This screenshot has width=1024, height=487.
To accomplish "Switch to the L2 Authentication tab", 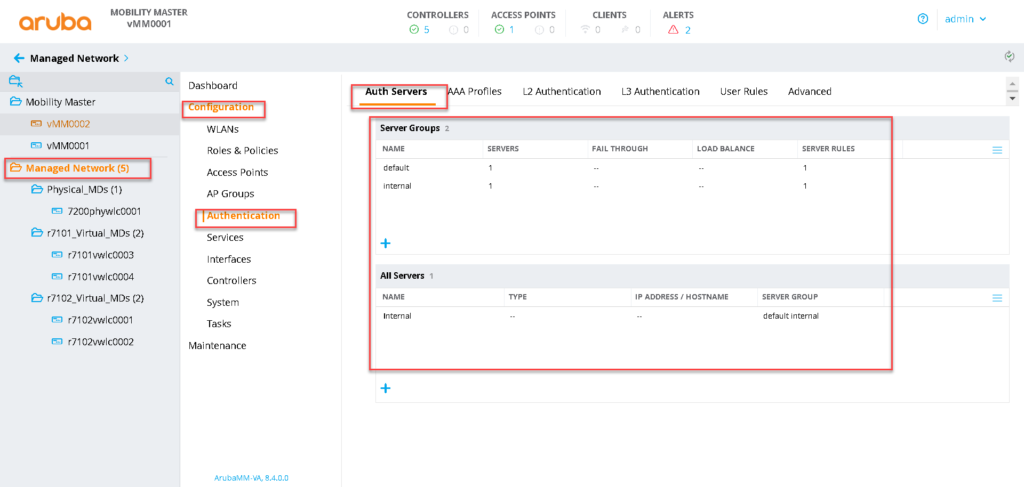I will (x=561, y=92).
